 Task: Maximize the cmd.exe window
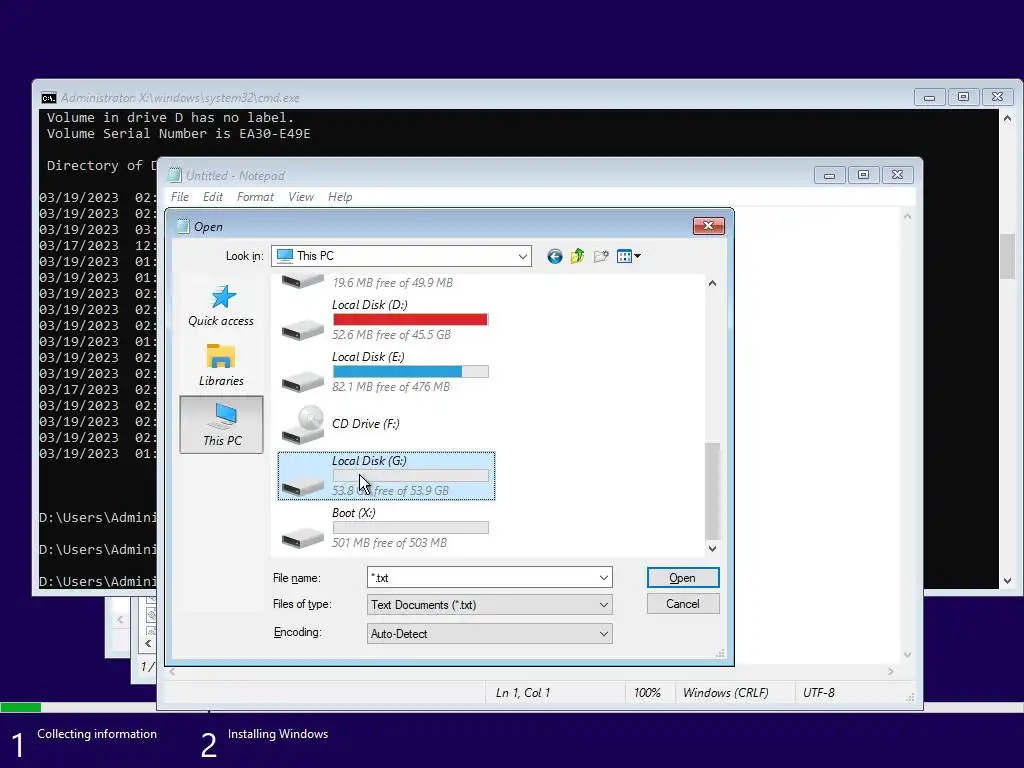(963, 97)
